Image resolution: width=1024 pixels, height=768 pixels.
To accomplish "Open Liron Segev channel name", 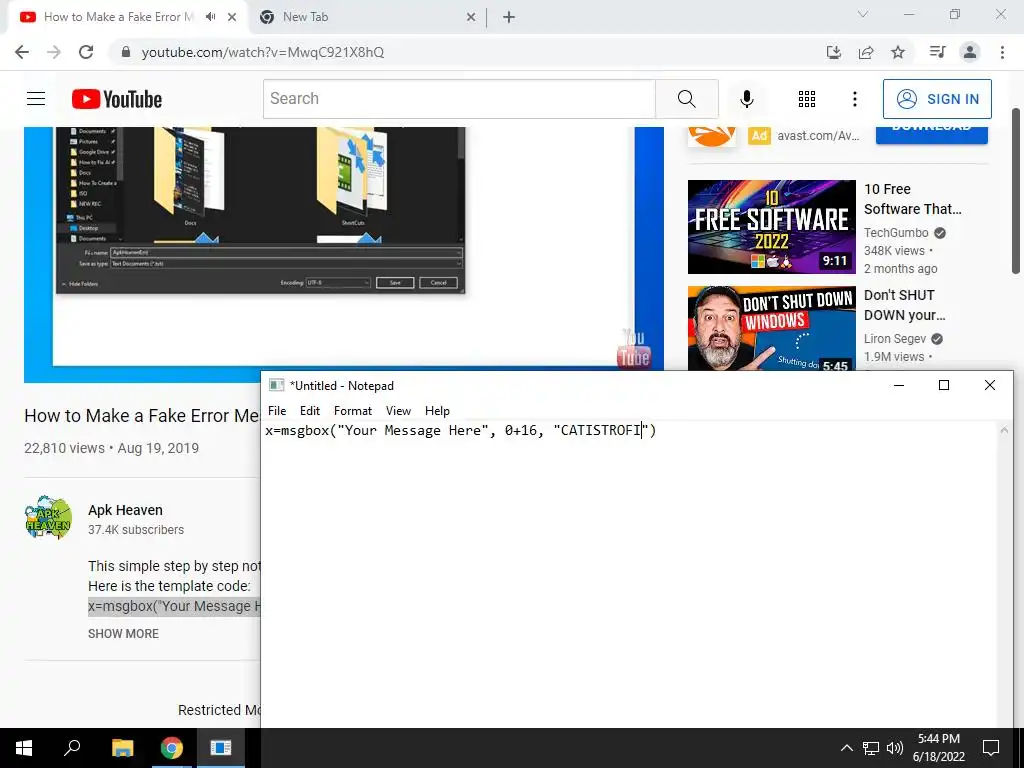I will point(895,338).
